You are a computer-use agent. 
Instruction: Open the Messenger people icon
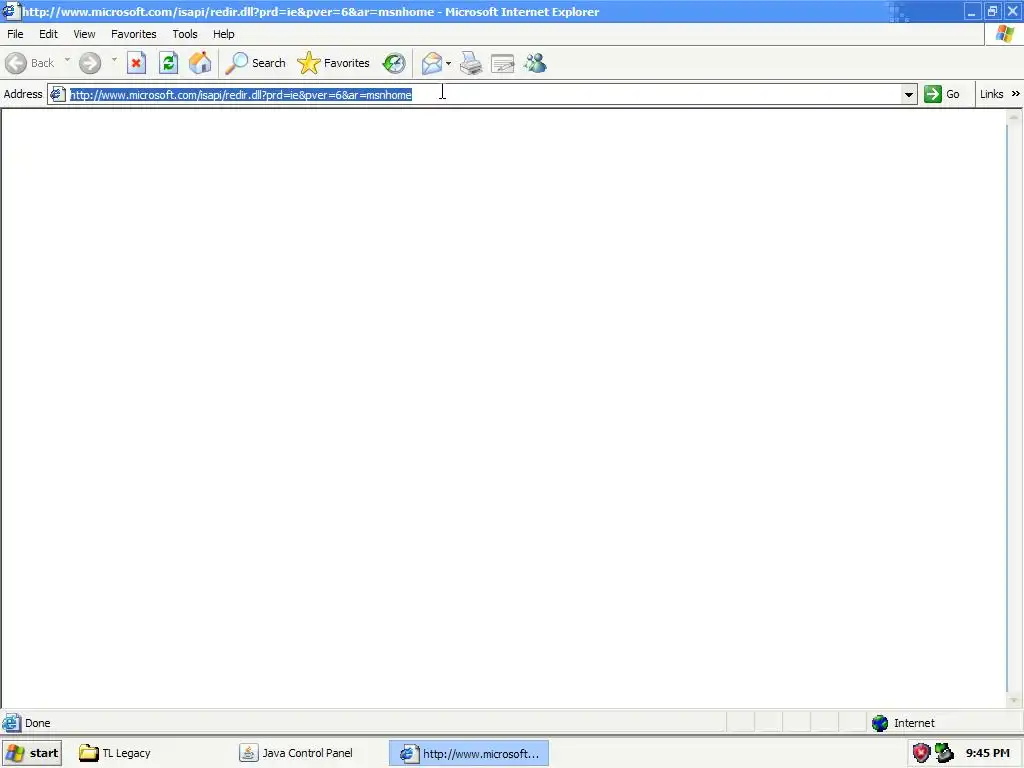click(x=535, y=63)
